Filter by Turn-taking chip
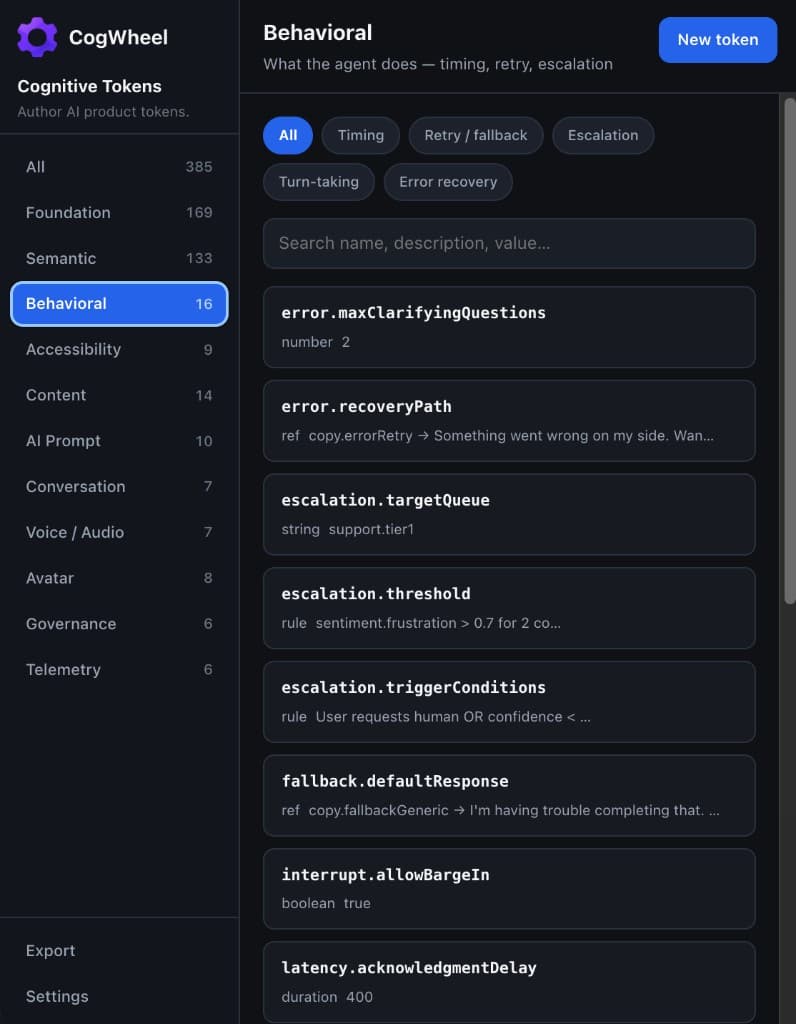This screenshot has height=1024, width=796. pyautogui.click(x=319, y=182)
